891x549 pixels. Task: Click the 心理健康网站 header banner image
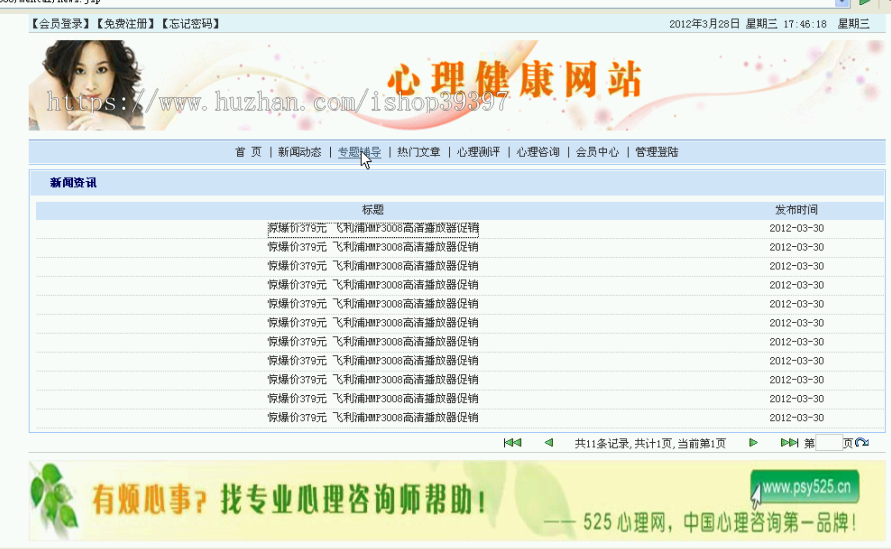tap(457, 85)
